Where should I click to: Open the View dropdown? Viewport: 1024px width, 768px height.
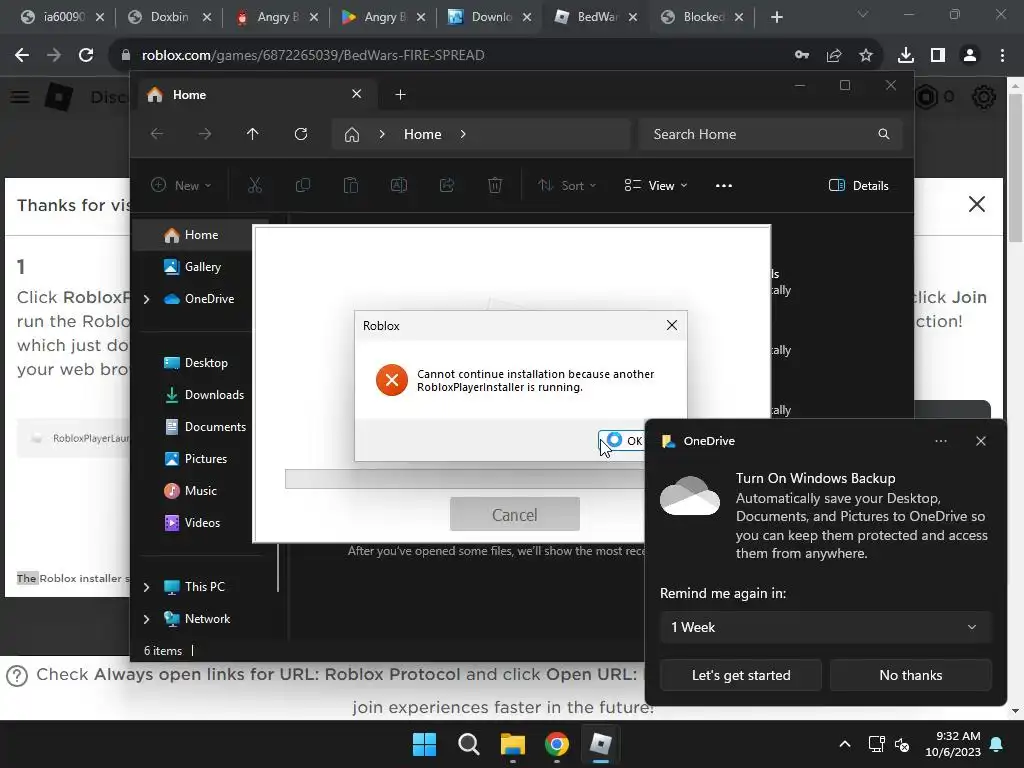click(656, 185)
